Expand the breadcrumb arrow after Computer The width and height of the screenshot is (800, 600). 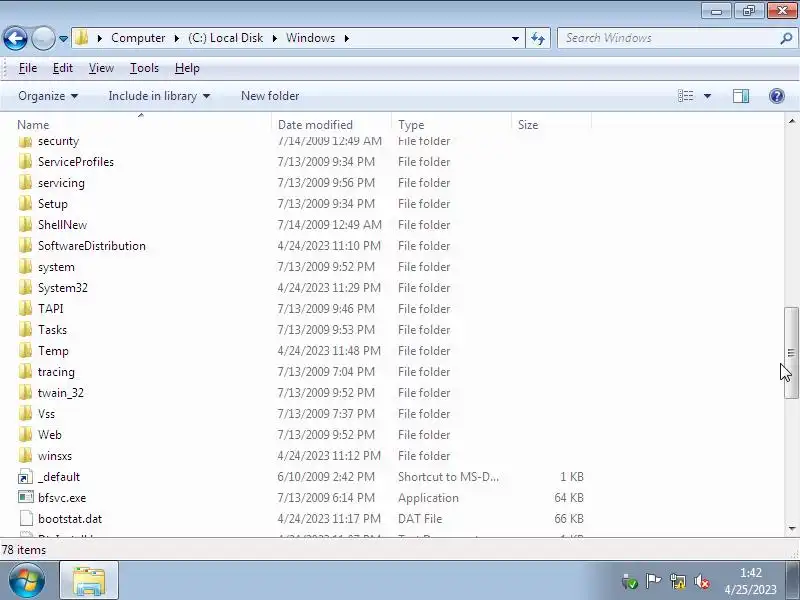click(177, 38)
